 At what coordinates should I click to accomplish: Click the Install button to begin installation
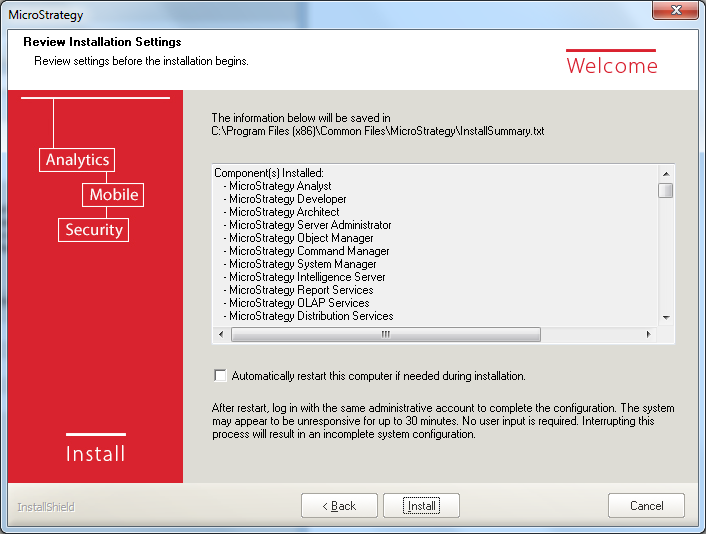(x=422, y=506)
